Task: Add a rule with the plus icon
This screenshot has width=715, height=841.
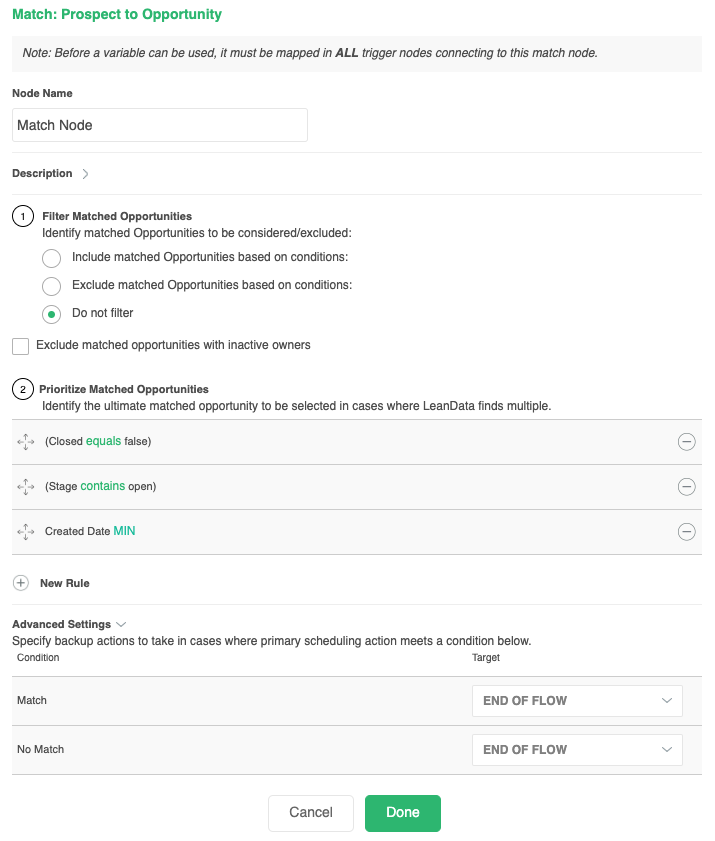Action: click(21, 583)
